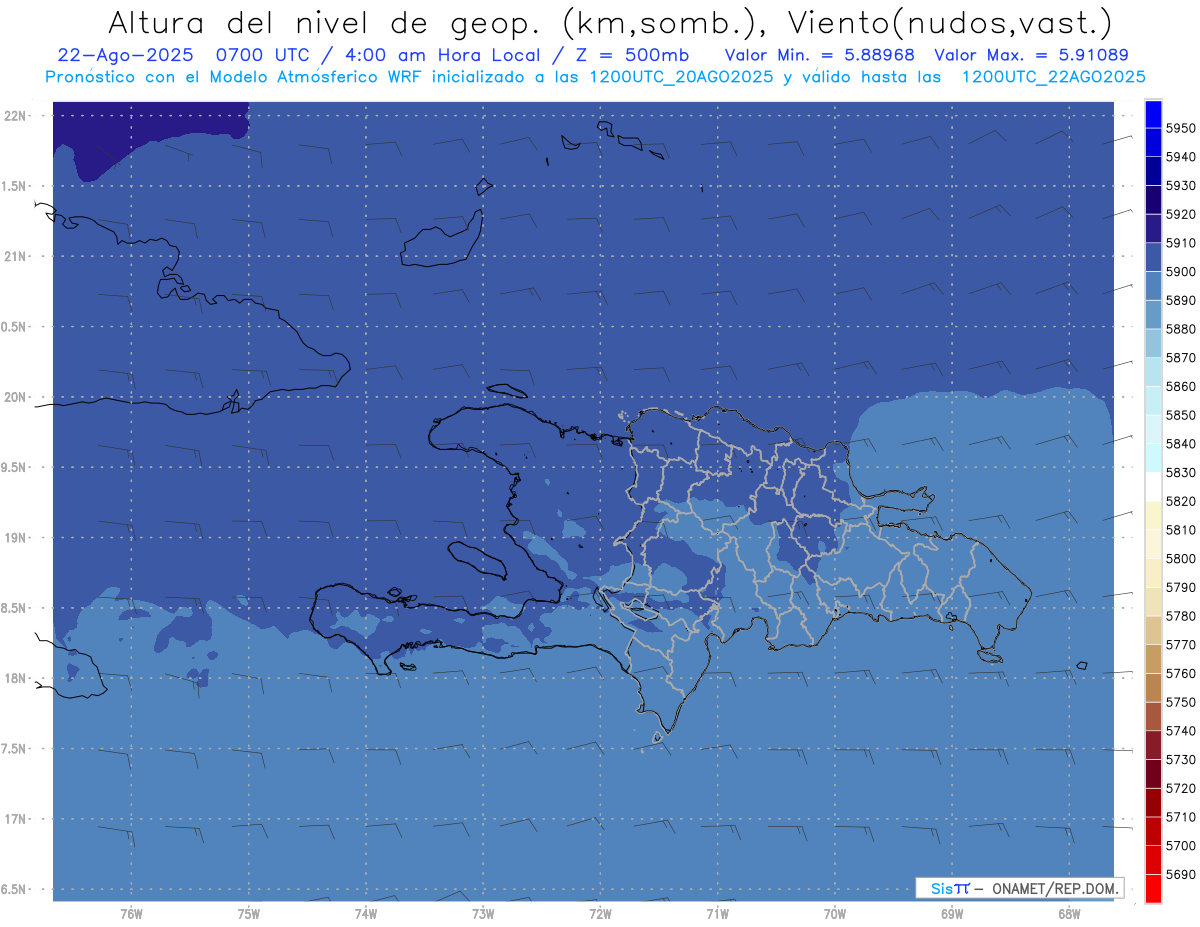Click the '71W' longitude label

click(717, 913)
